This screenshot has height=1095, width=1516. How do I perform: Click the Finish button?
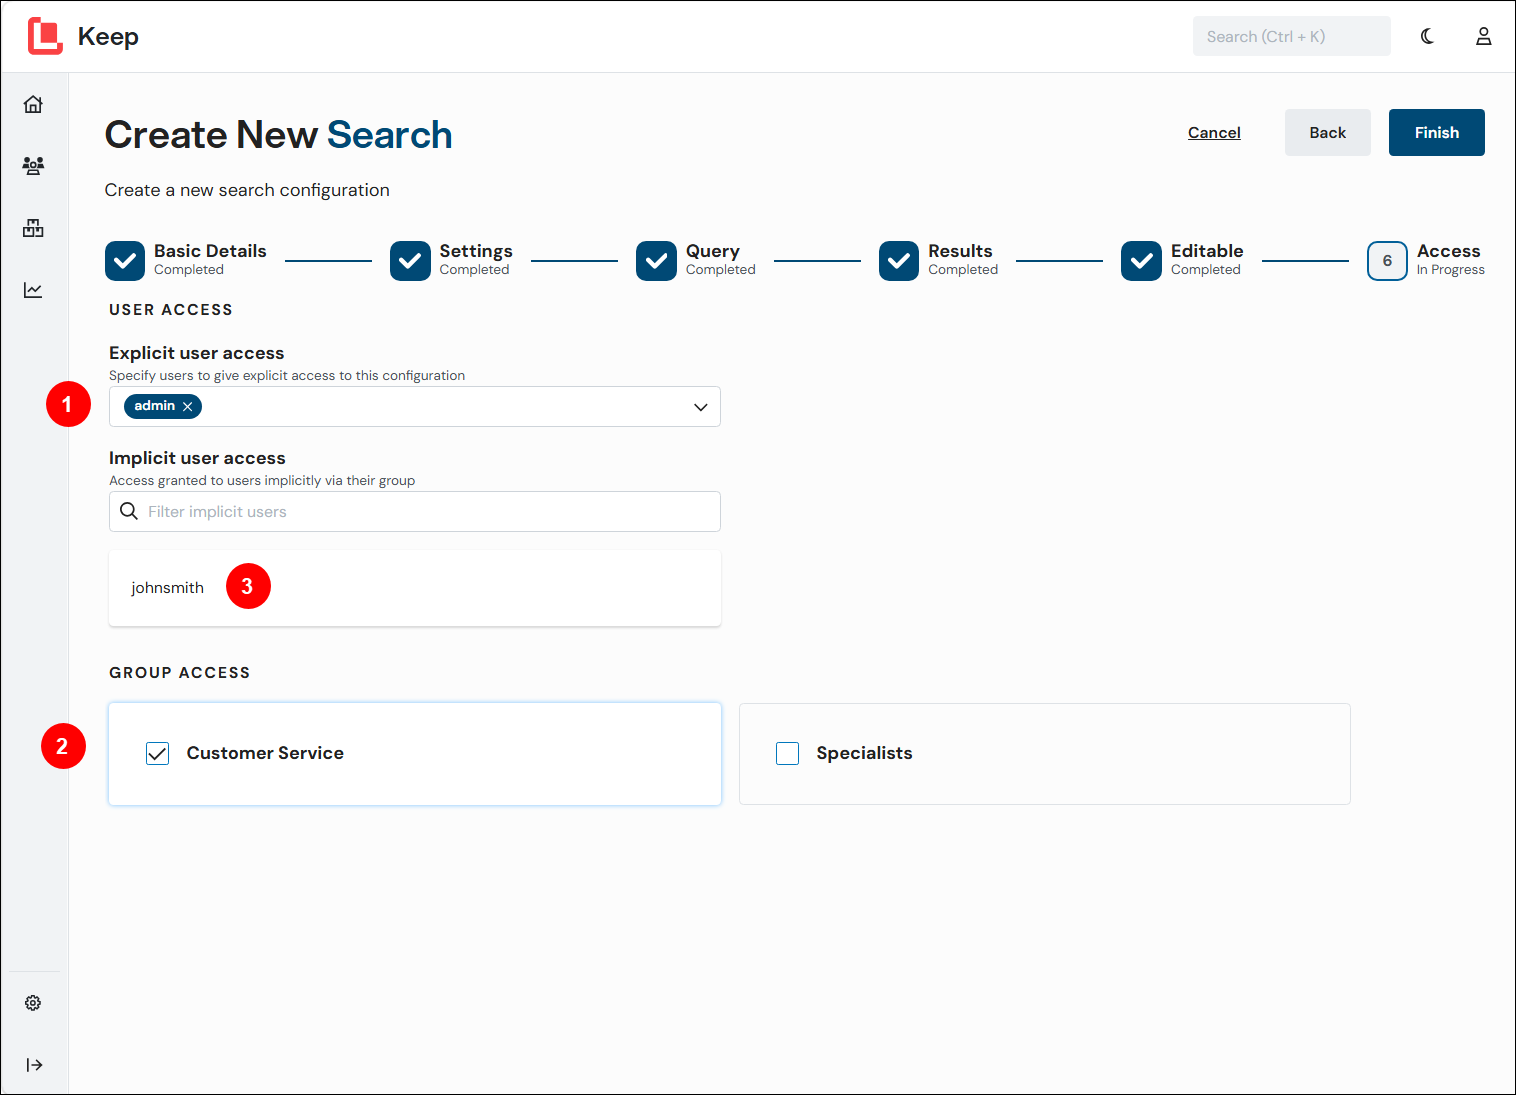1437,133
